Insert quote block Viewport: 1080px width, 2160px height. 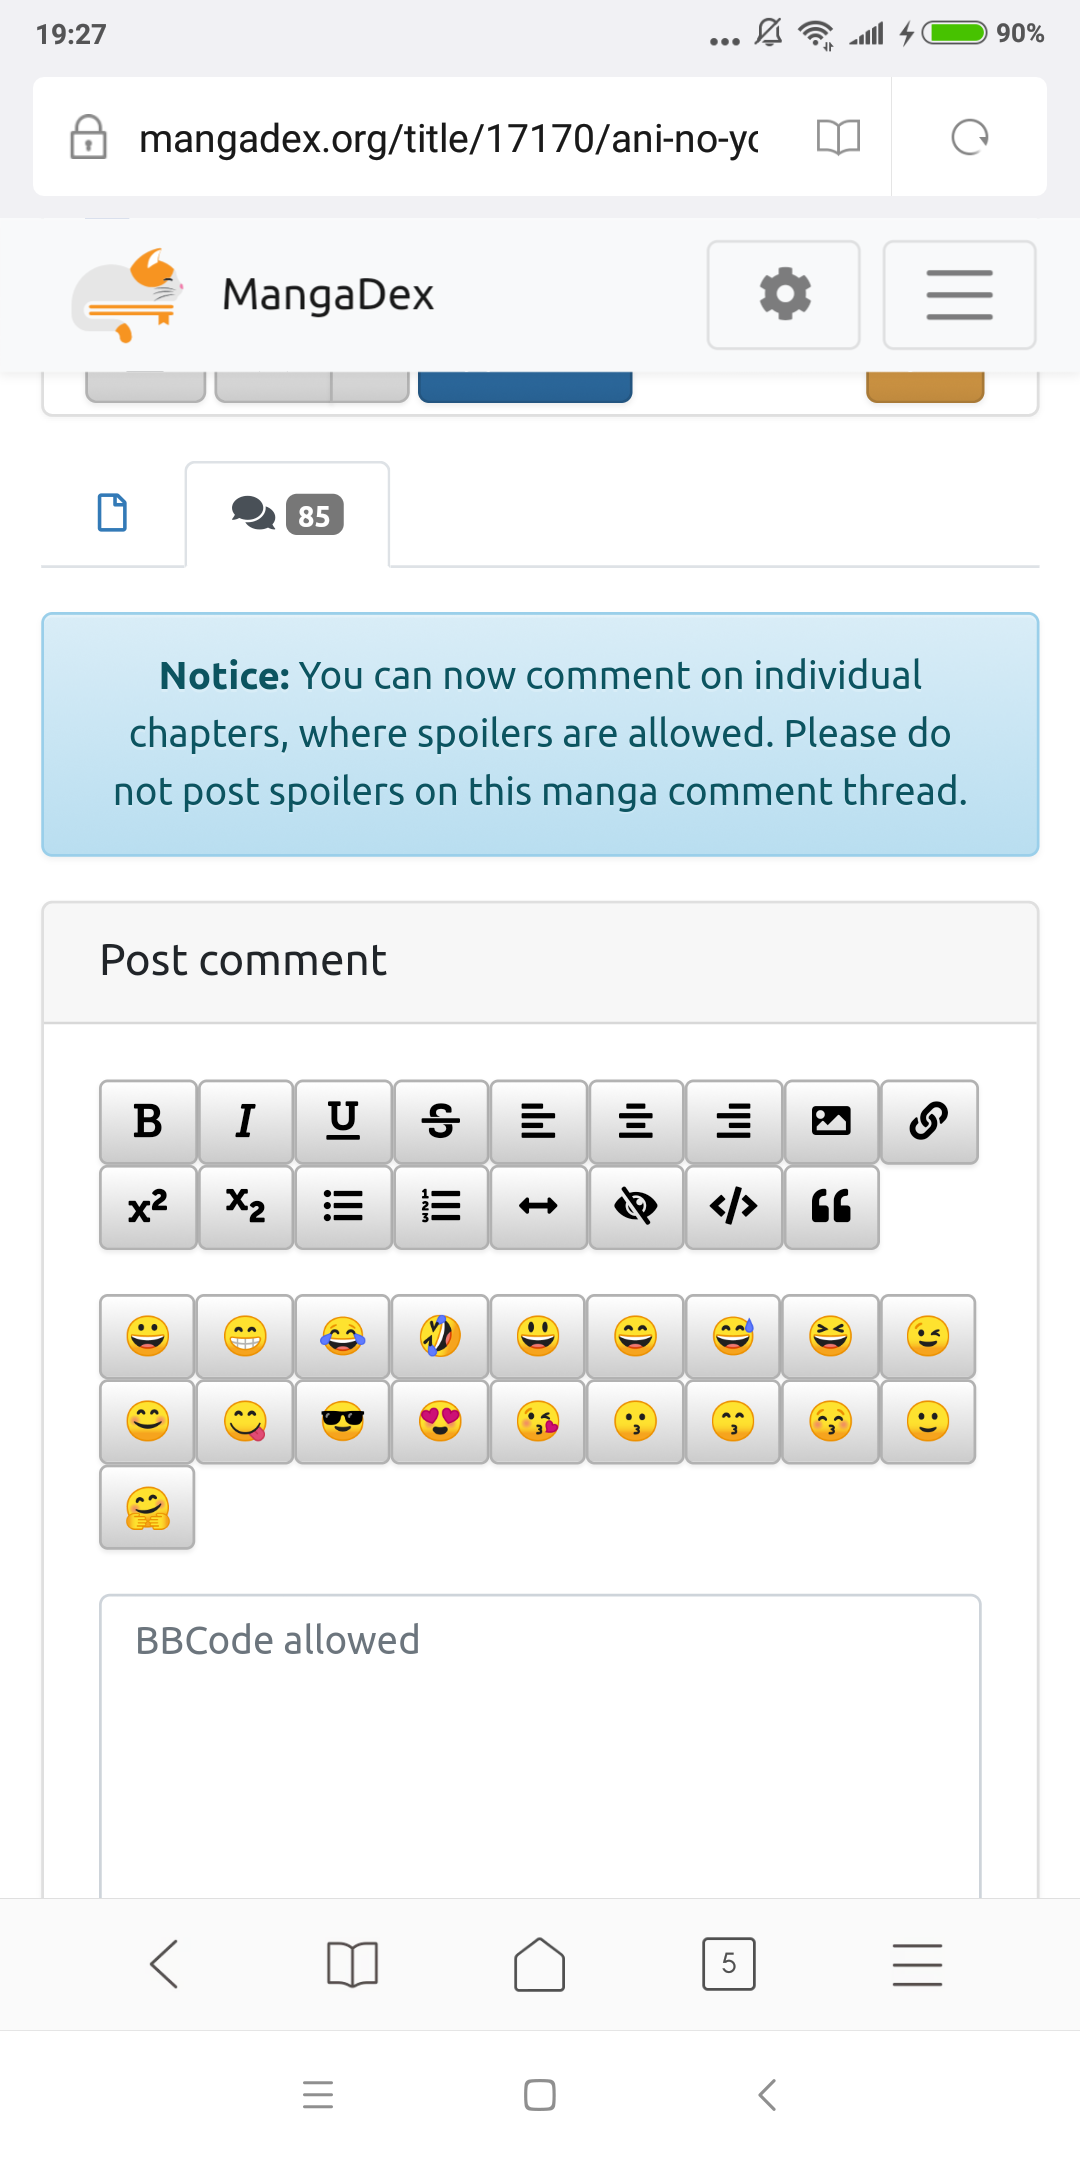pyautogui.click(x=831, y=1206)
